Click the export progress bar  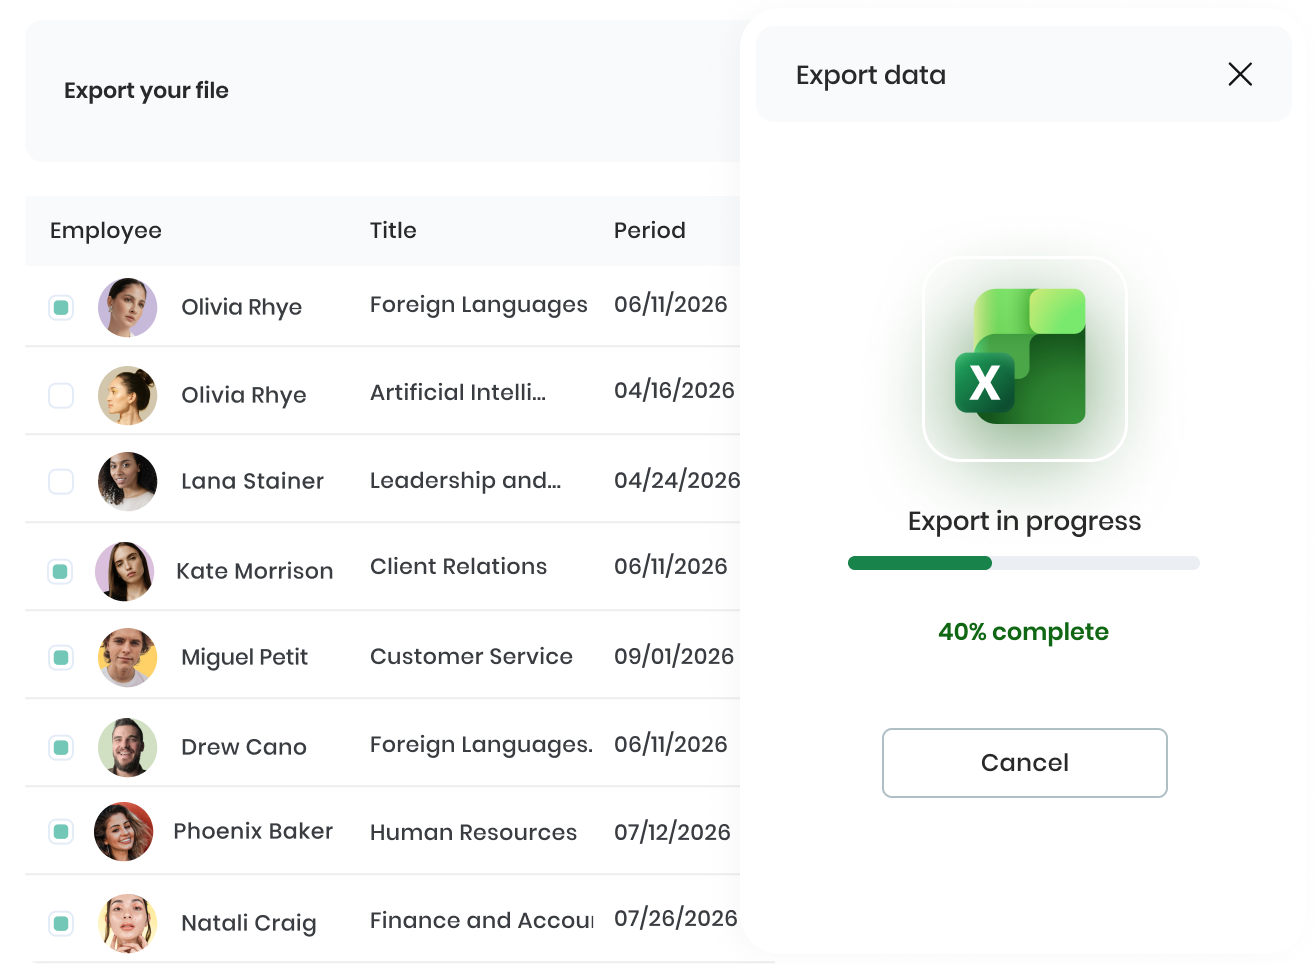tap(1023, 563)
